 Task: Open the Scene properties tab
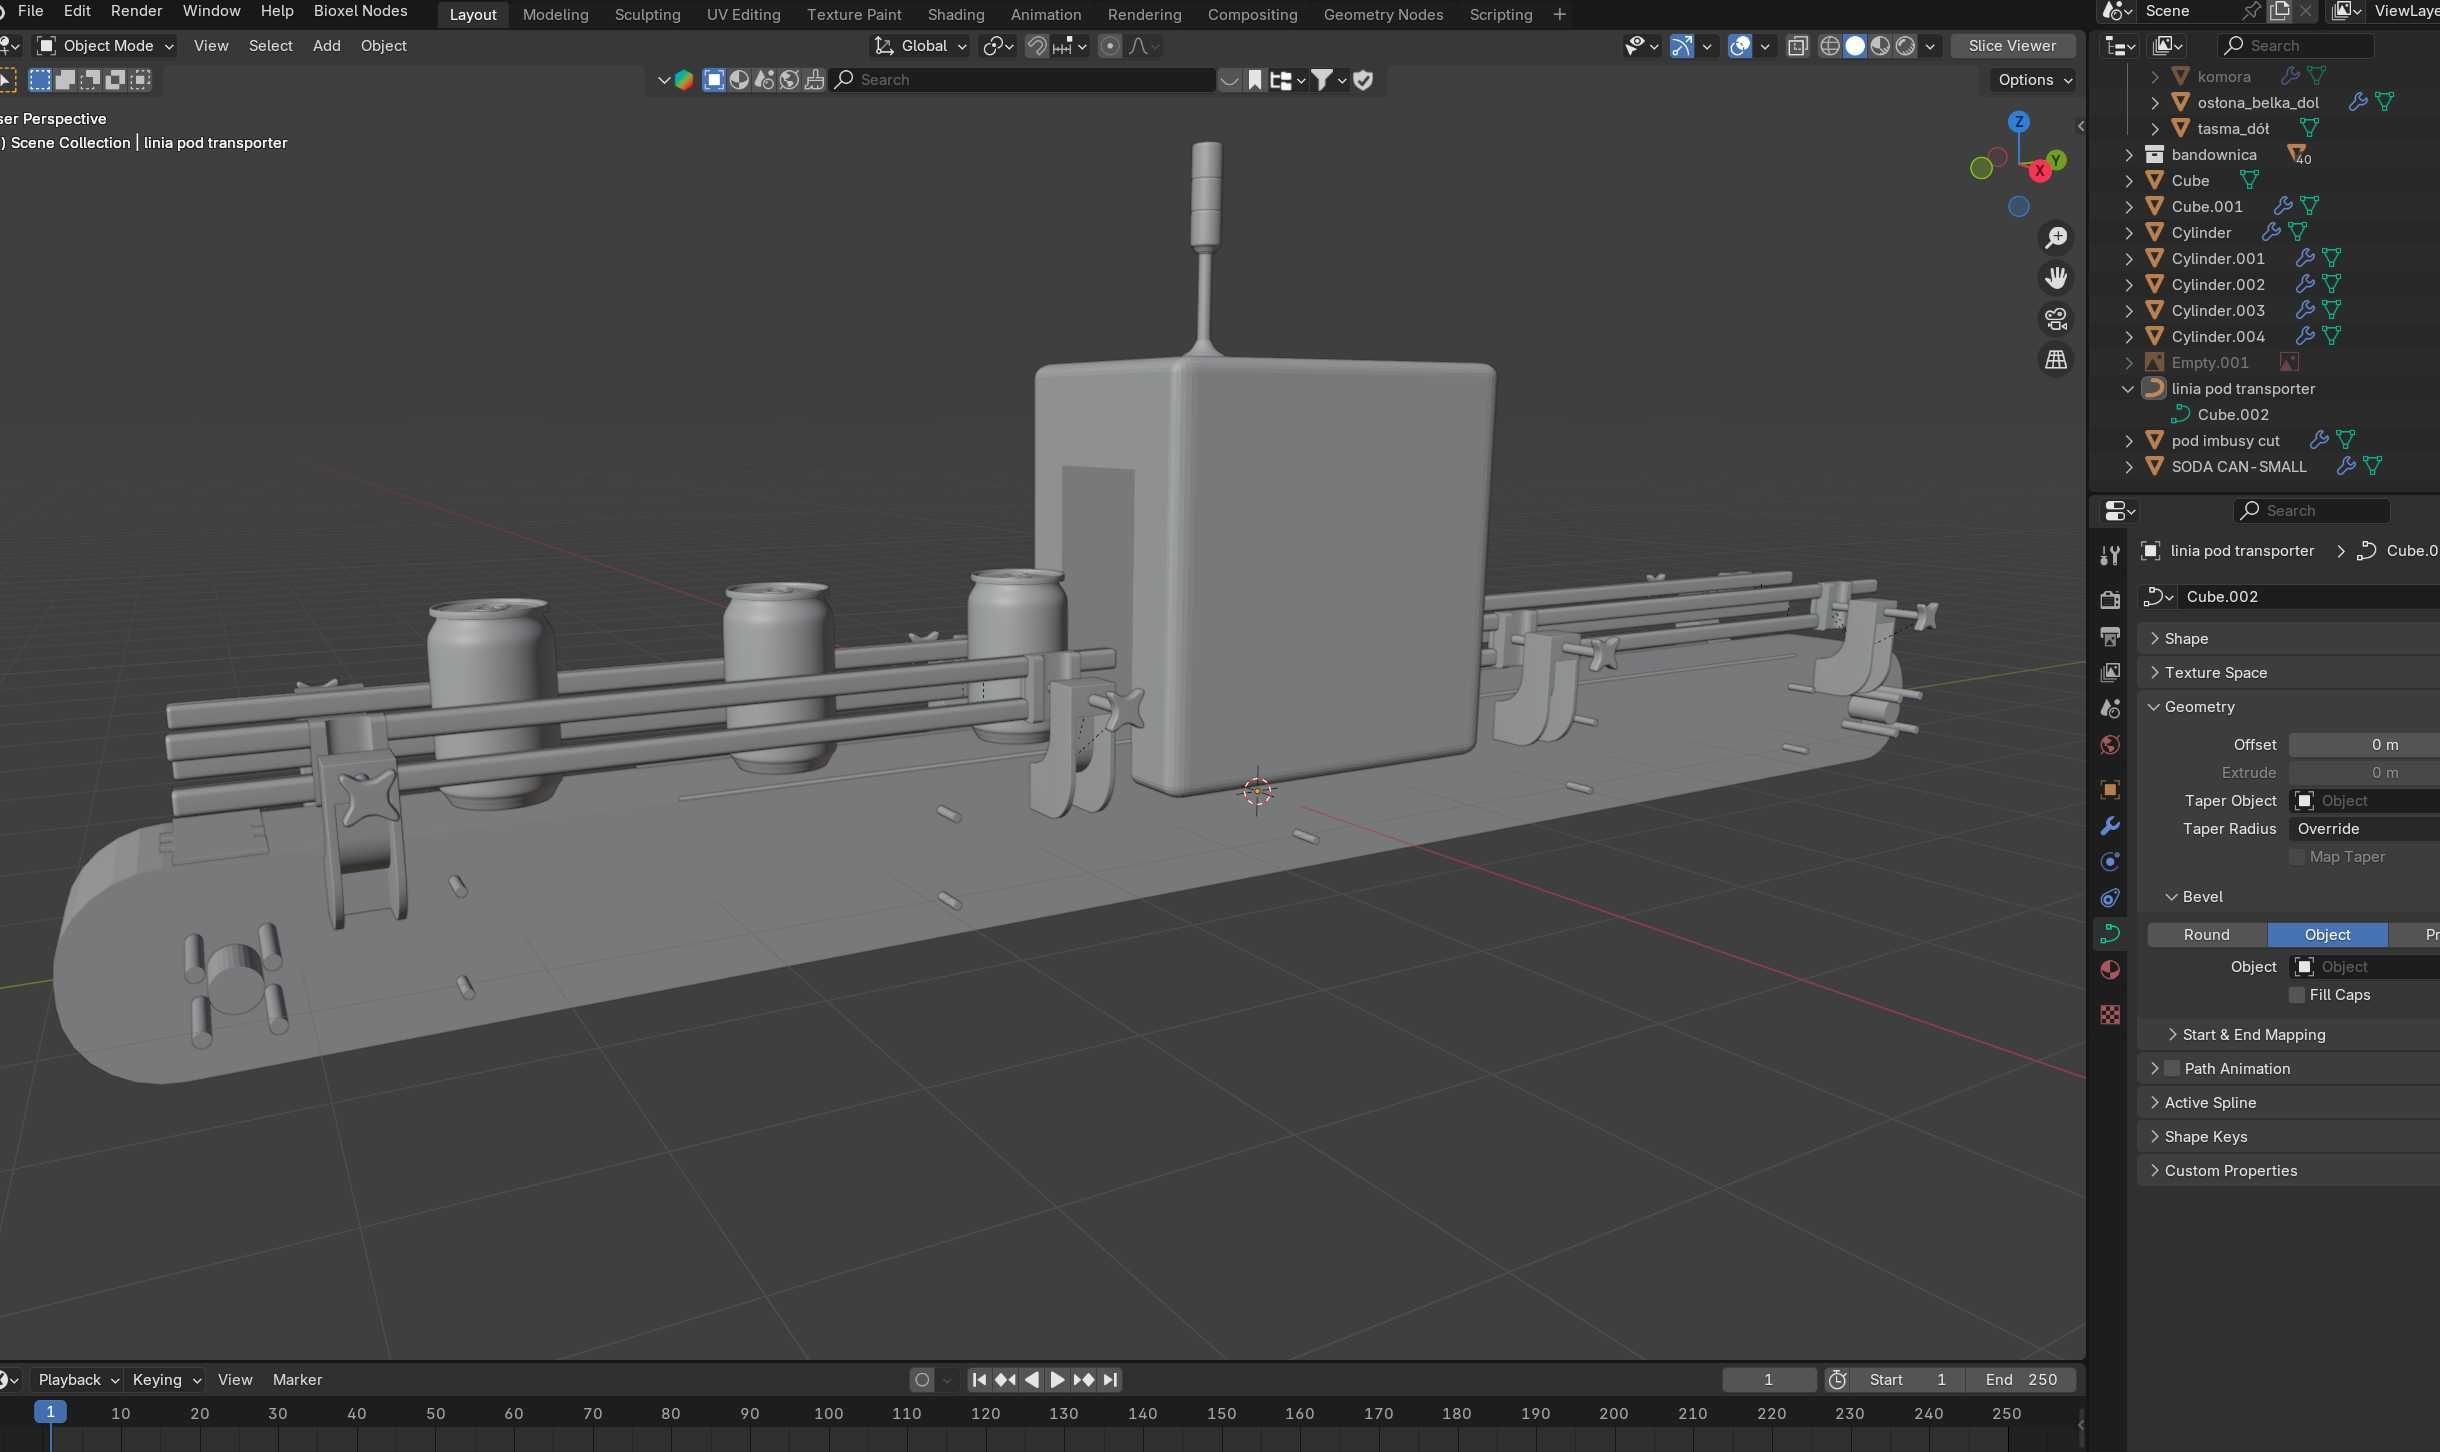click(2110, 708)
